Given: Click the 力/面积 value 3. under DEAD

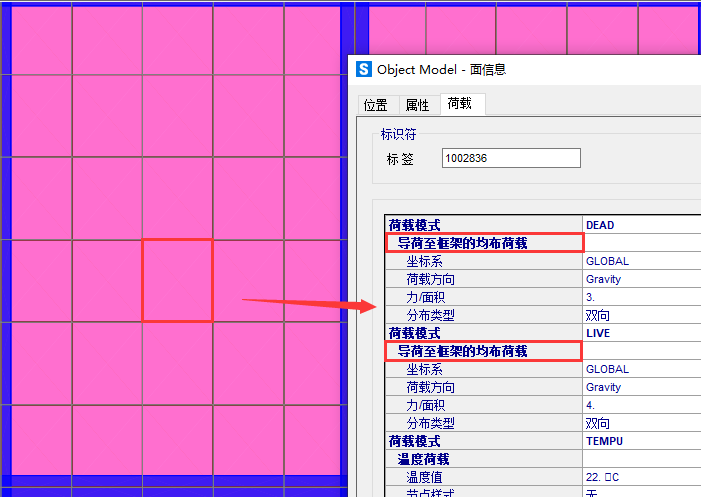Looking at the screenshot, I should (x=640, y=297).
